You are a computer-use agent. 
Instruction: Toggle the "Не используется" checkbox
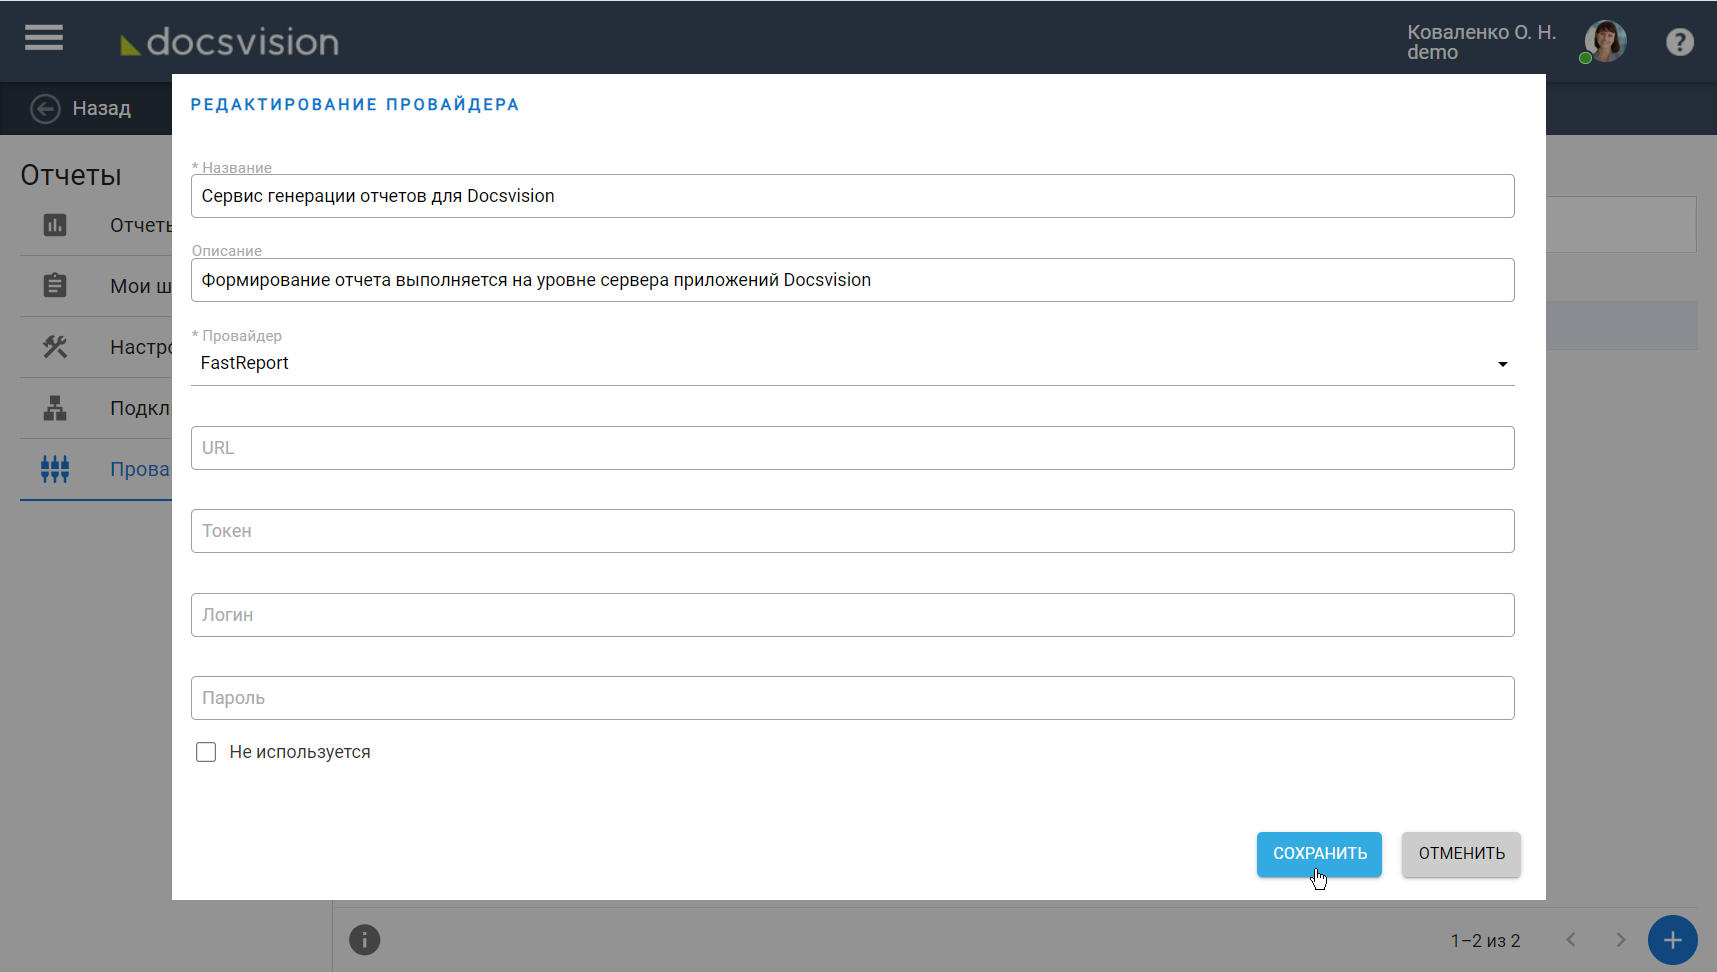click(x=206, y=752)
